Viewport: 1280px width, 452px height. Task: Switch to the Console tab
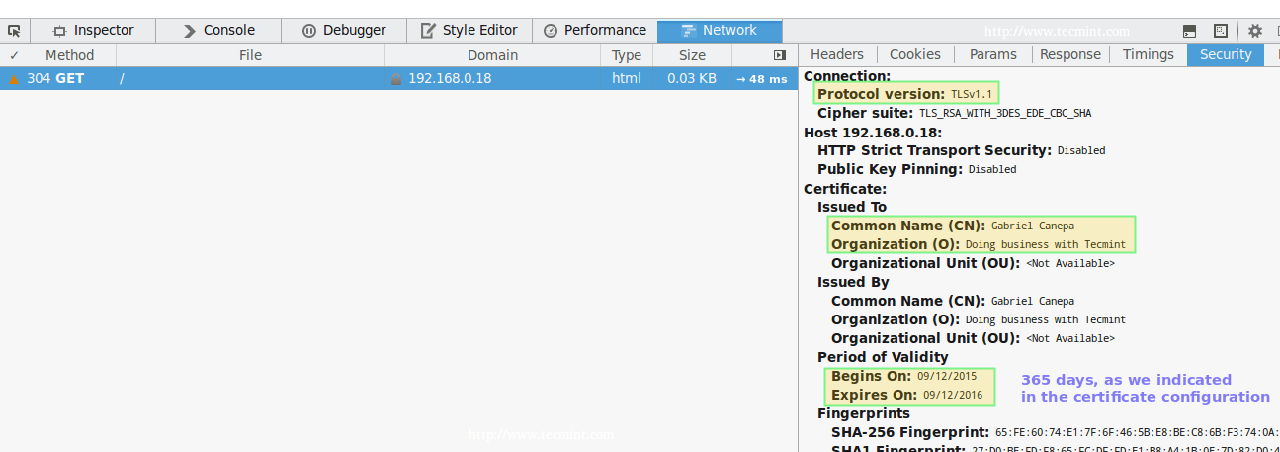pyautogui.click(x=219, y=31)
